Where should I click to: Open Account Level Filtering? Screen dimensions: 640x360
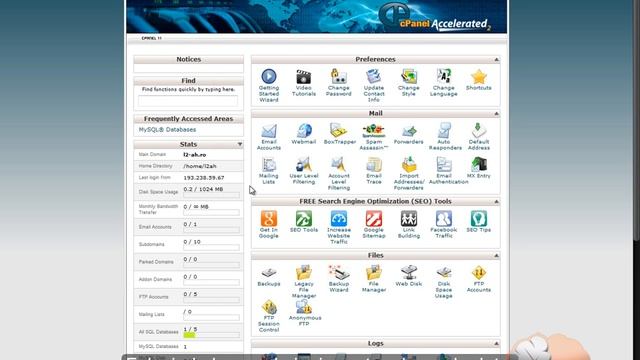(x=339, y=165)
